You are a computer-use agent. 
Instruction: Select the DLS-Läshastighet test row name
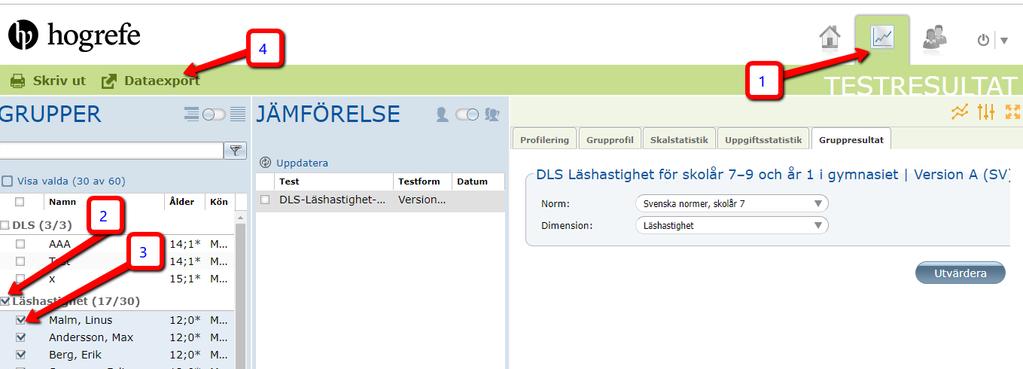(x=332, y=200)
